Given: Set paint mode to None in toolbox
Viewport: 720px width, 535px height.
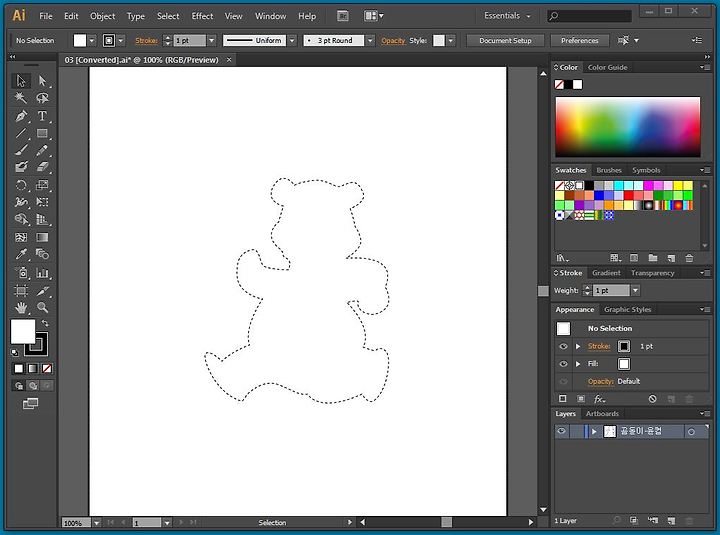Looking at the screenshot, I should (47, 368).
